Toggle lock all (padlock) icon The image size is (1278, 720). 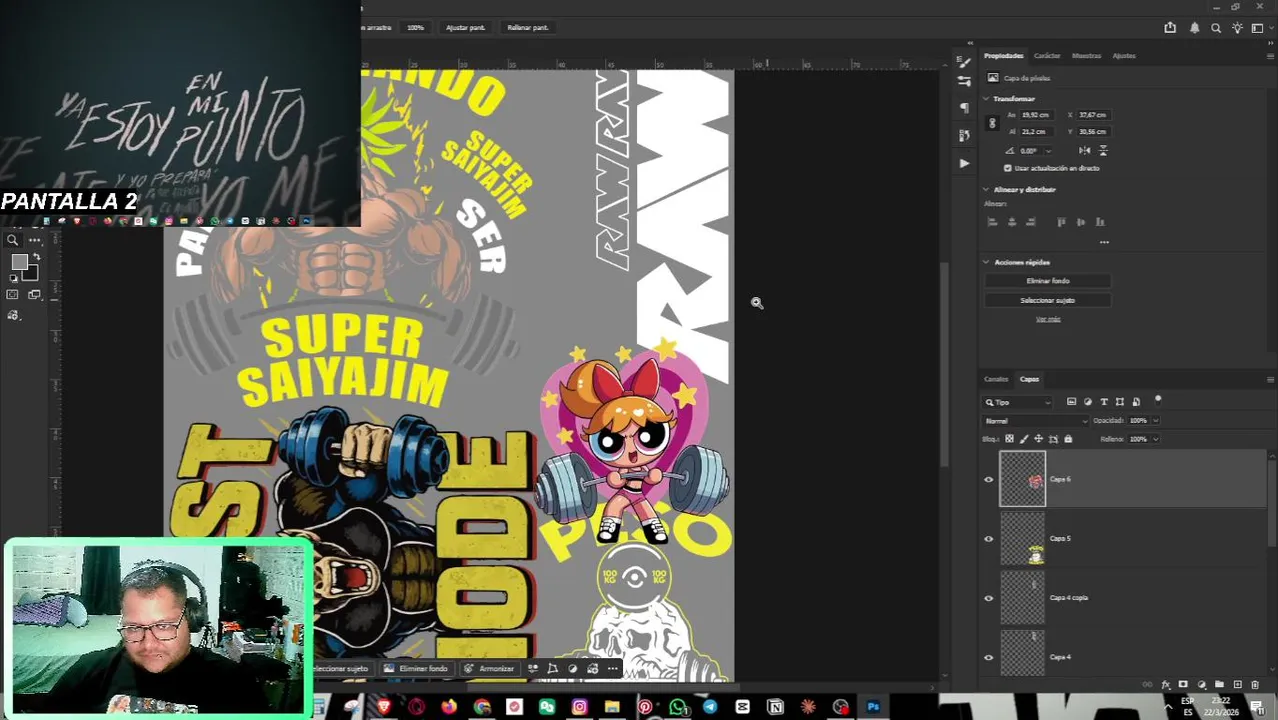pos(1068,439)
